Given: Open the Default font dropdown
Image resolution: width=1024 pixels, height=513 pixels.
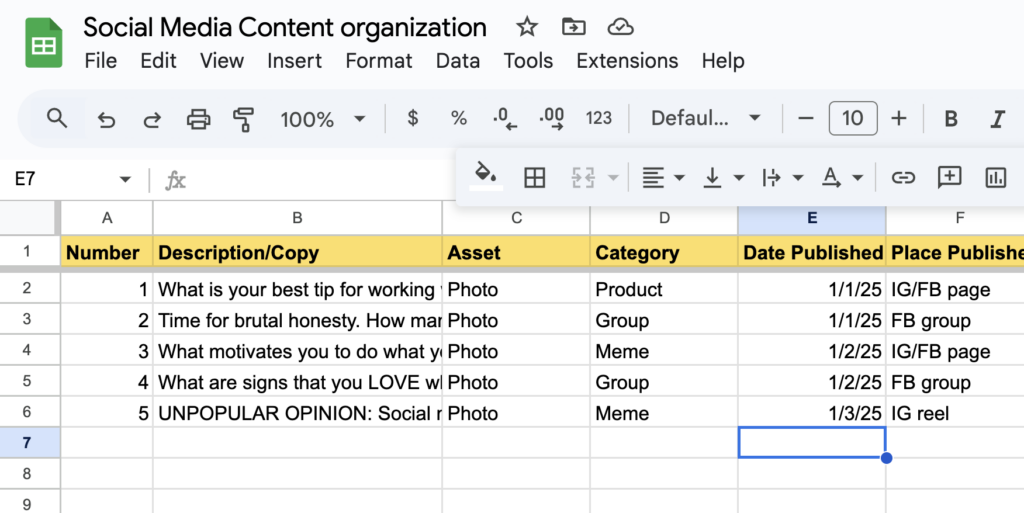Looking at the screenshot, I should [706, 119].
